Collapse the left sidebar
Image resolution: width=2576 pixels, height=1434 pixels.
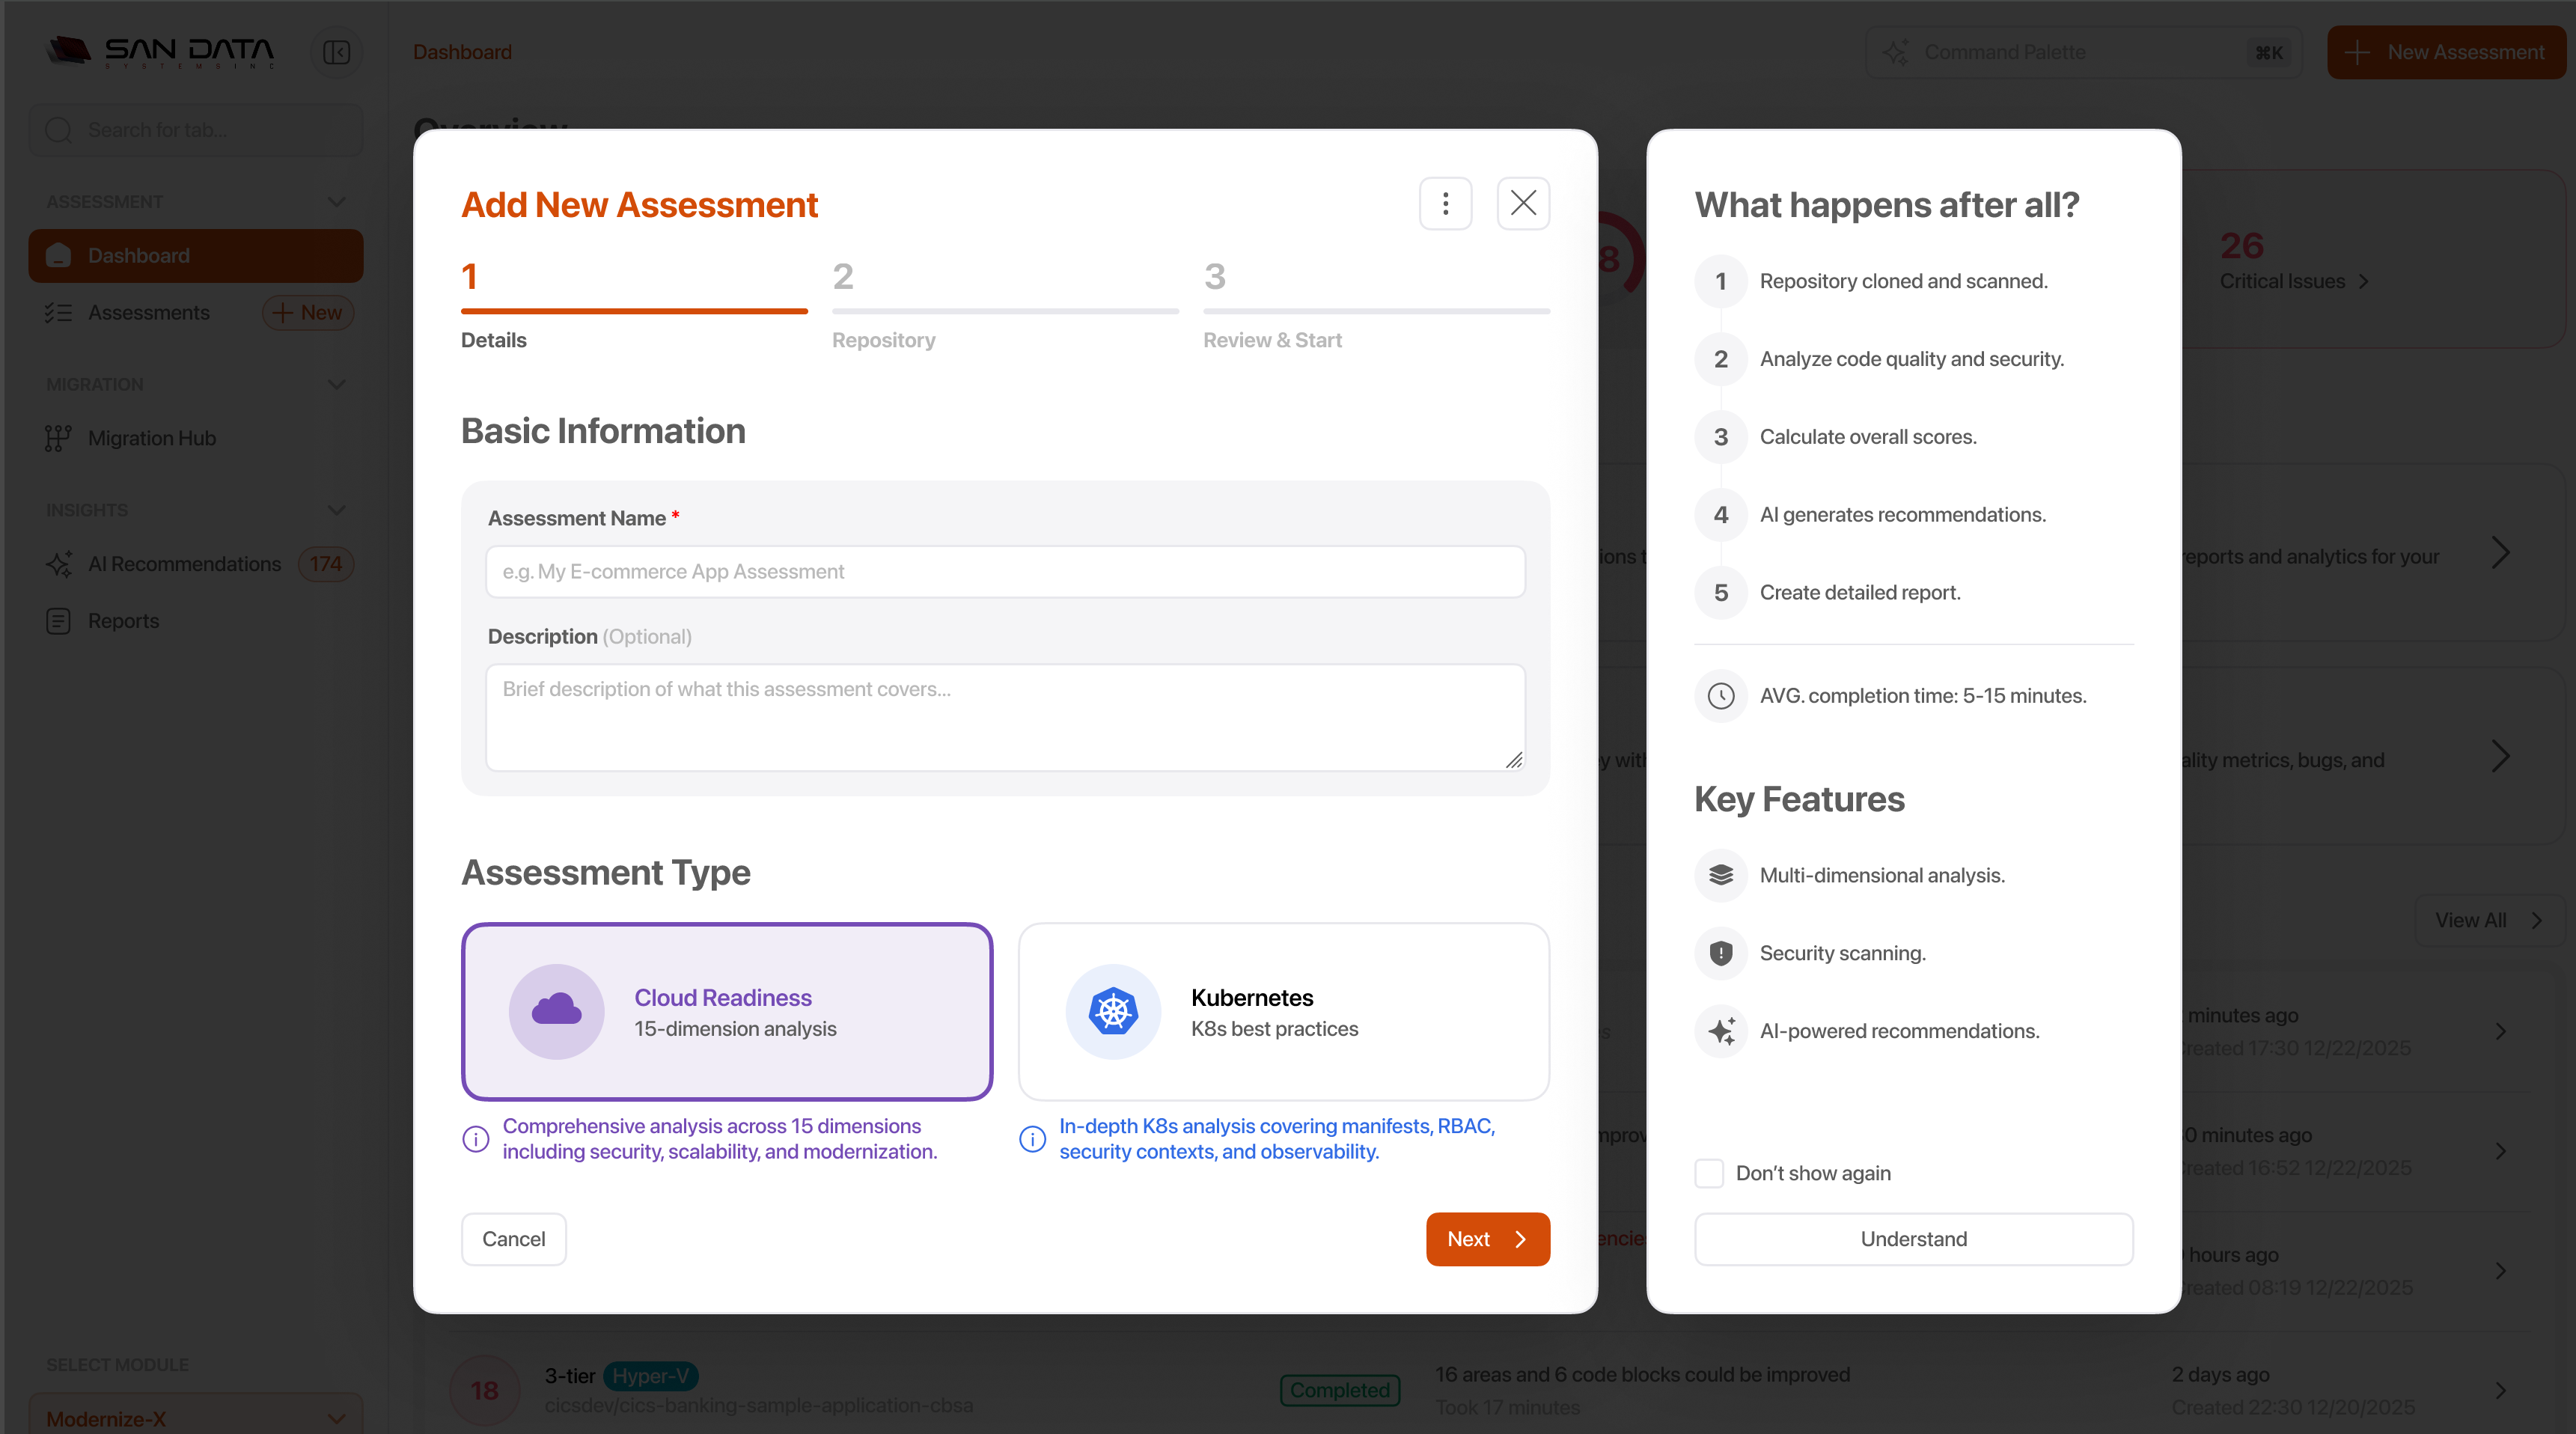(x=336, y=52)
